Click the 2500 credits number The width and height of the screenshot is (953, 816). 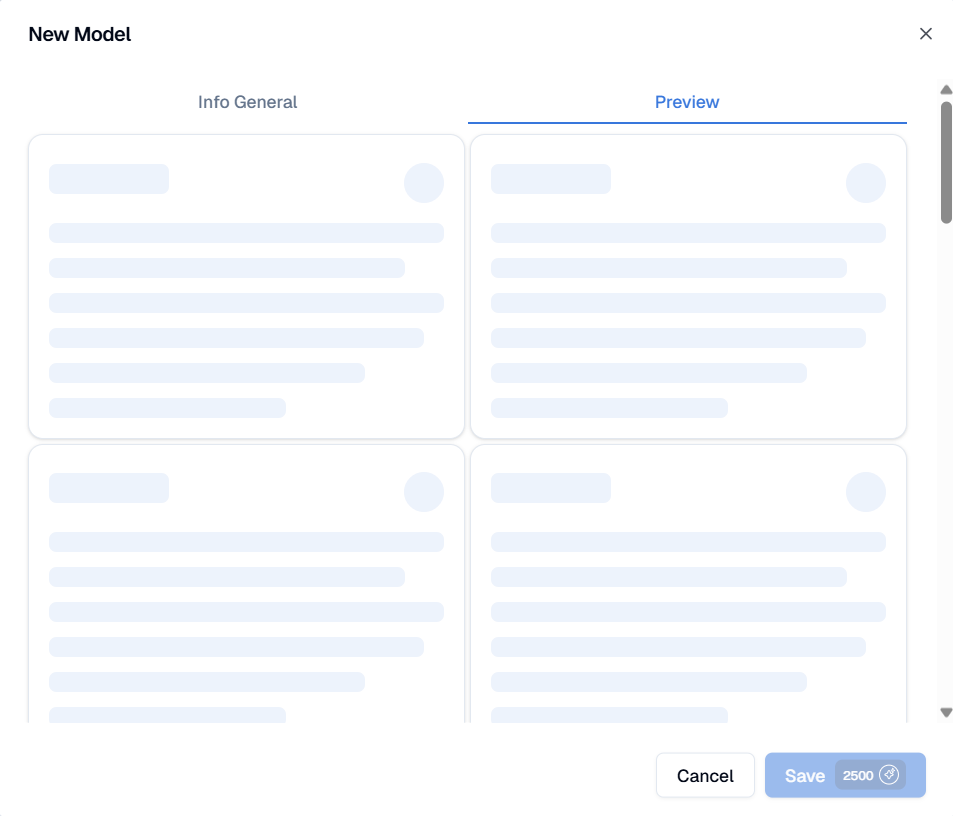pos(858,775)
